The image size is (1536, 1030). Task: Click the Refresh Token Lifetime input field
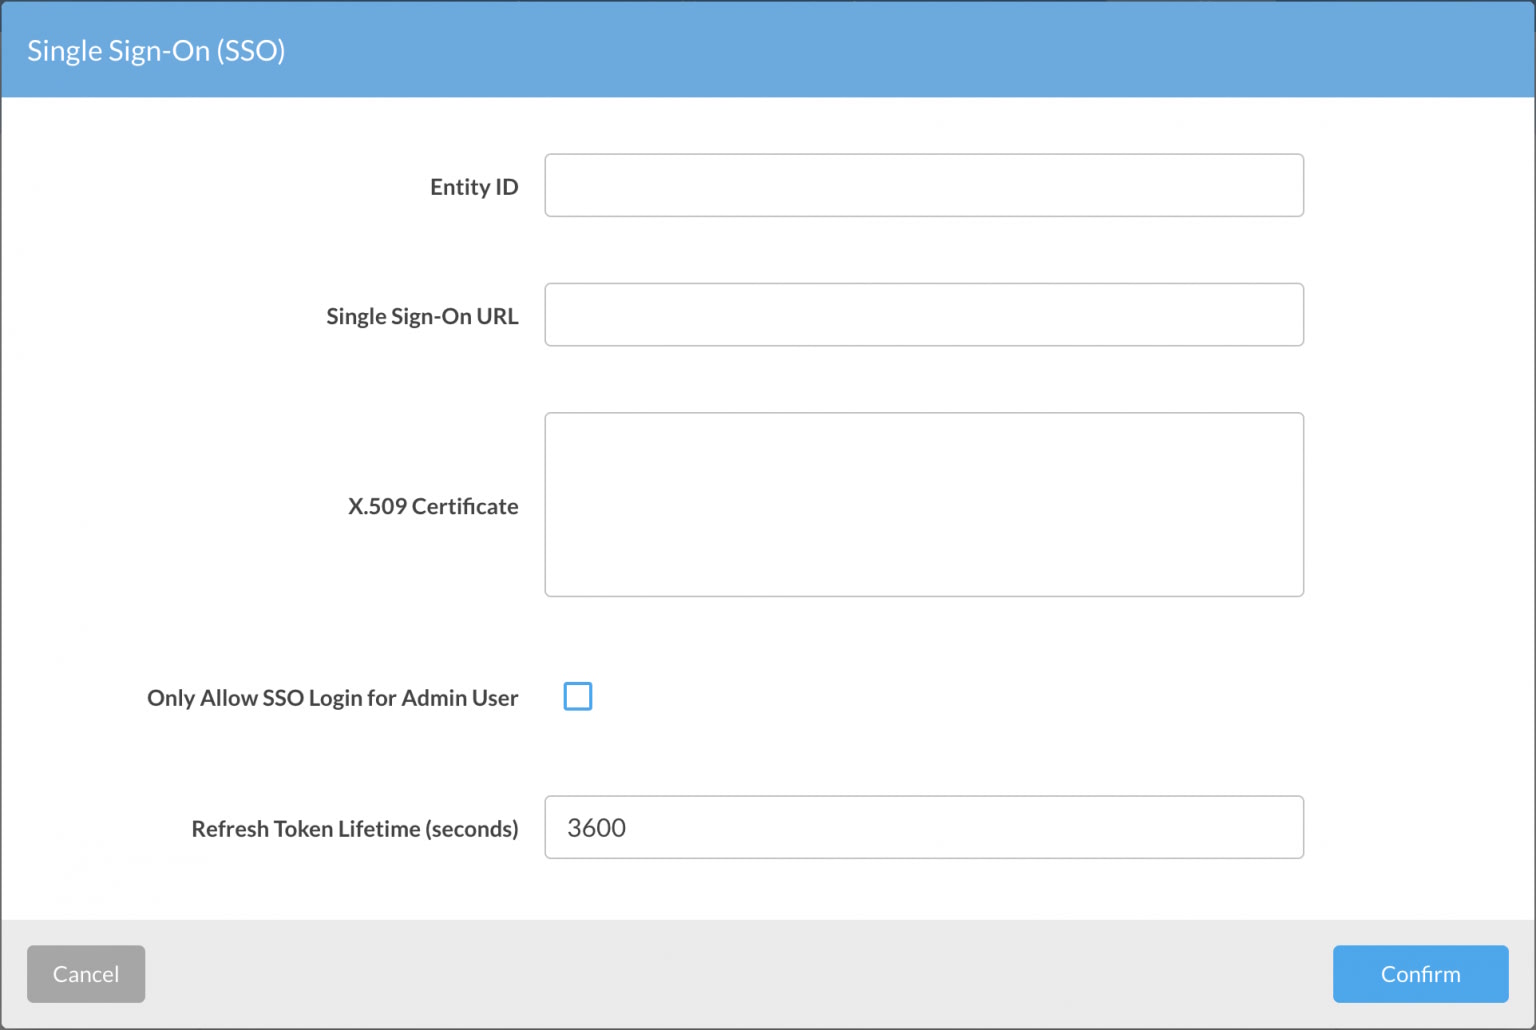coord(923,827)
